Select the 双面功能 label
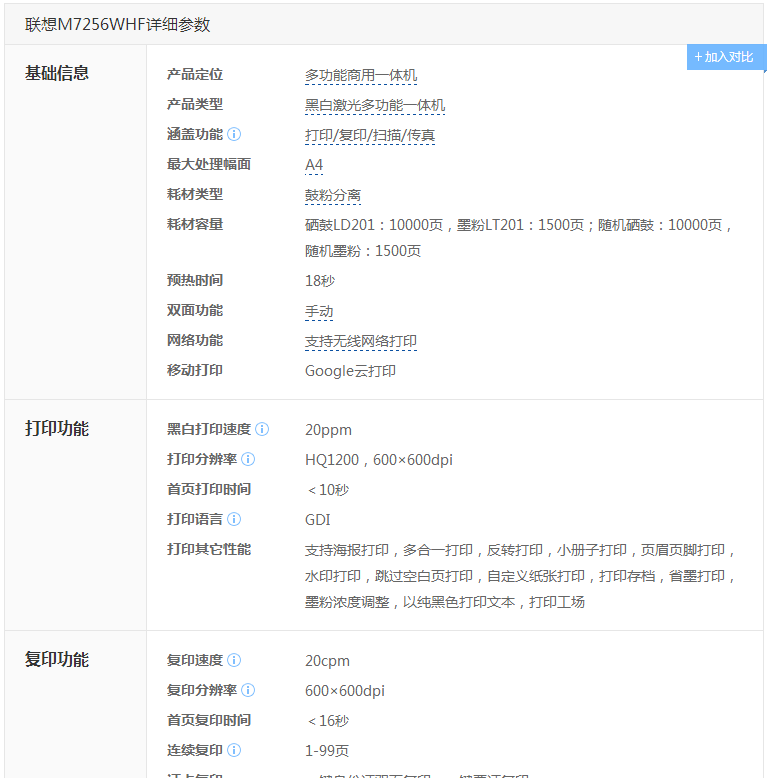Viewport: 770px width, 778px height. click(x=195, y=311)
